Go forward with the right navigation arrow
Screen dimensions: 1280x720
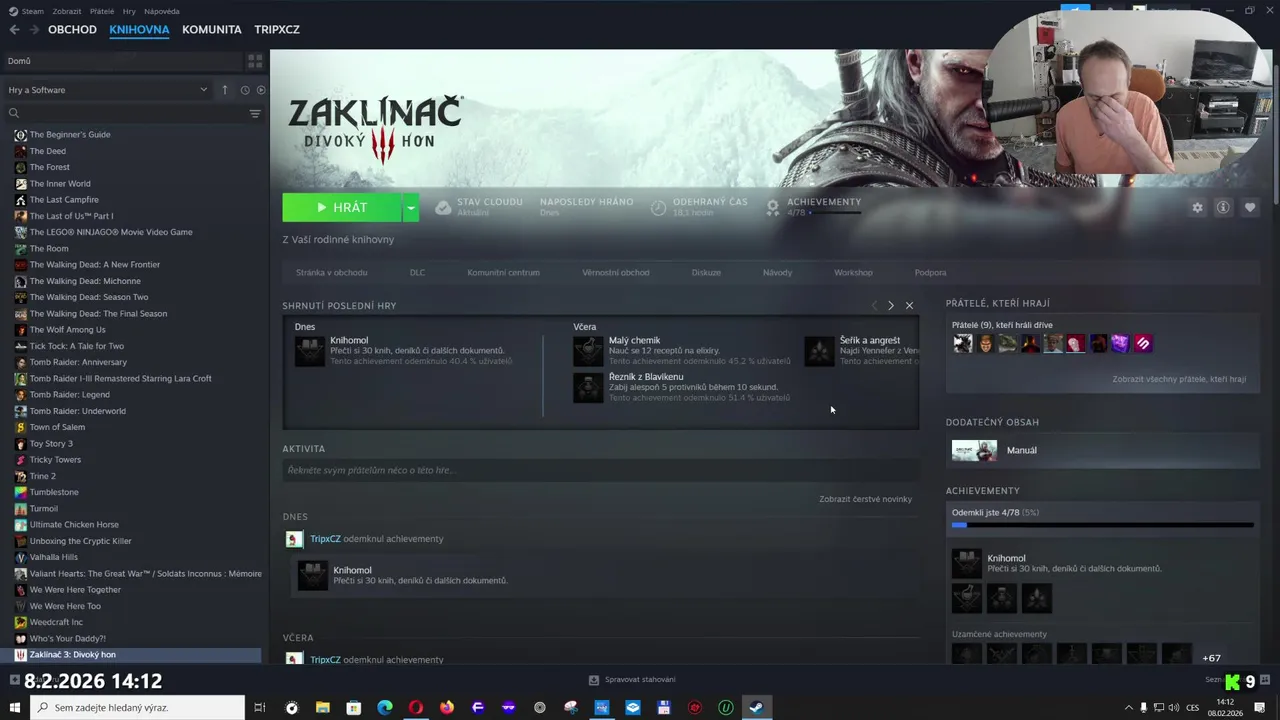pyautogui.click(x=34, y=30)
